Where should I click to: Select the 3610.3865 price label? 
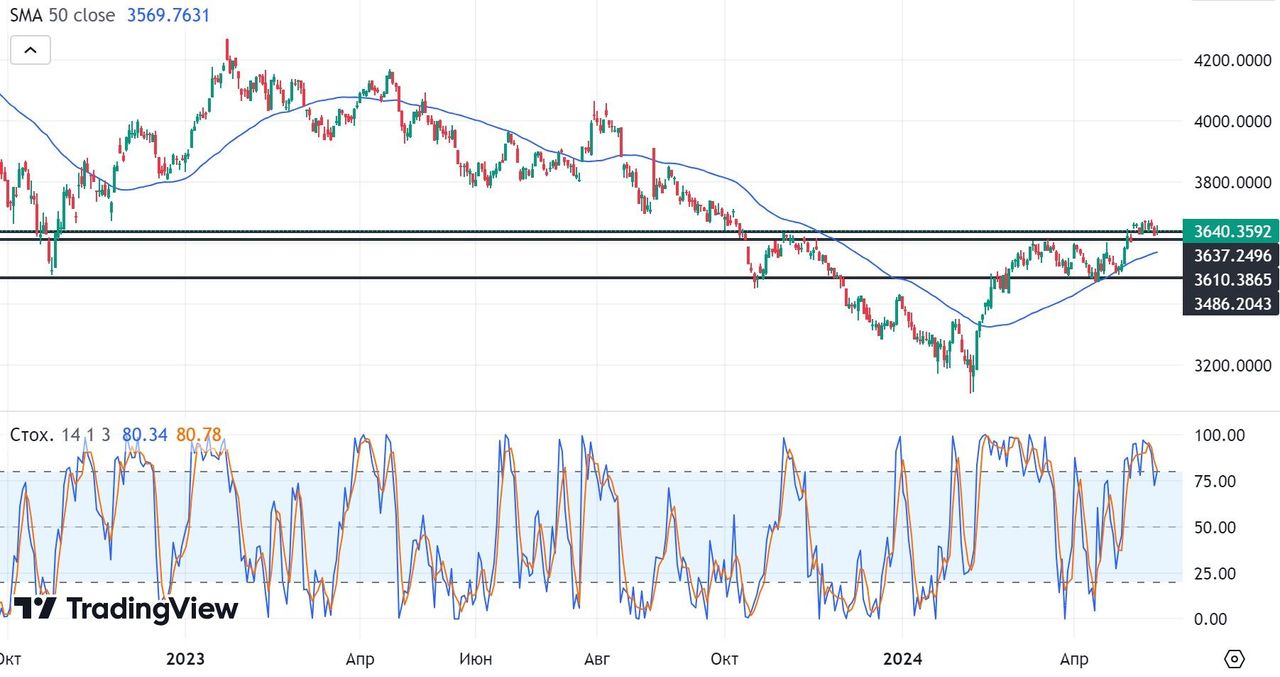1230,280
